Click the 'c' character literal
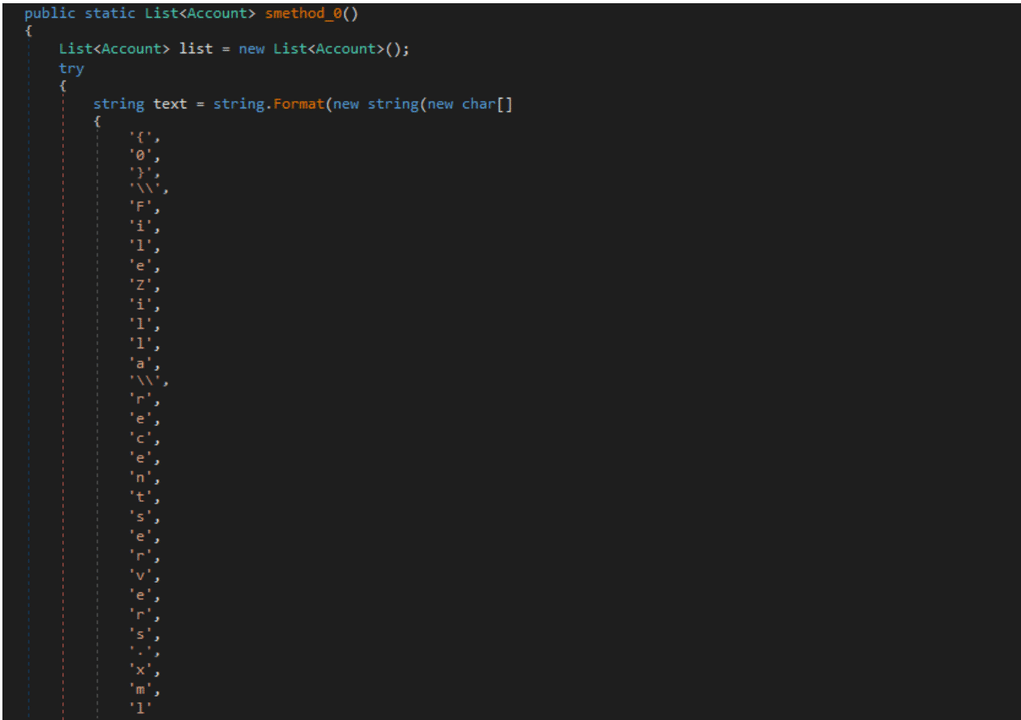1021x720 pixels. coord(141,439)
